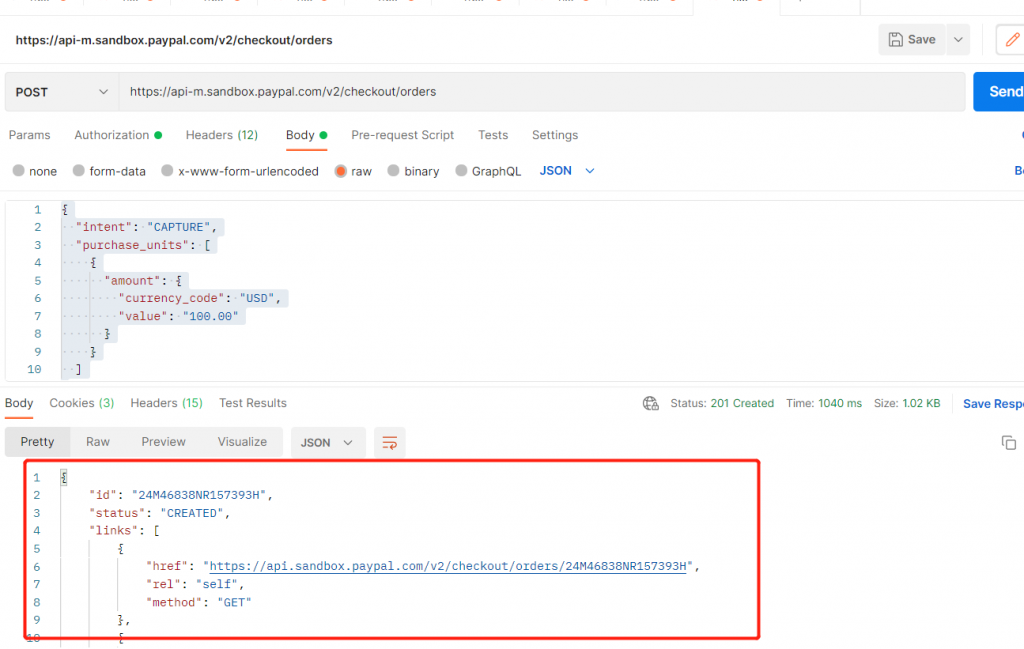Select the GraphQL body type

click(x=488, y=171)
